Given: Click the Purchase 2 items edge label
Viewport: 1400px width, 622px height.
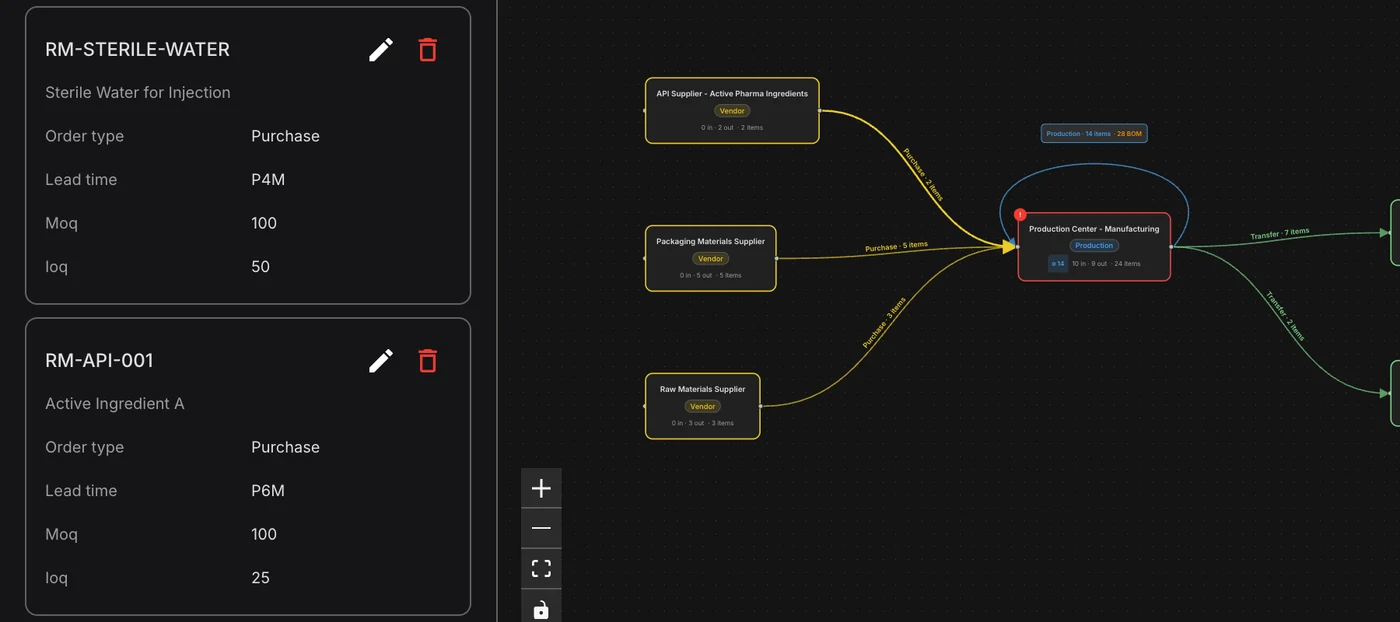Looking at the screenshot, I should pos(923,175).
